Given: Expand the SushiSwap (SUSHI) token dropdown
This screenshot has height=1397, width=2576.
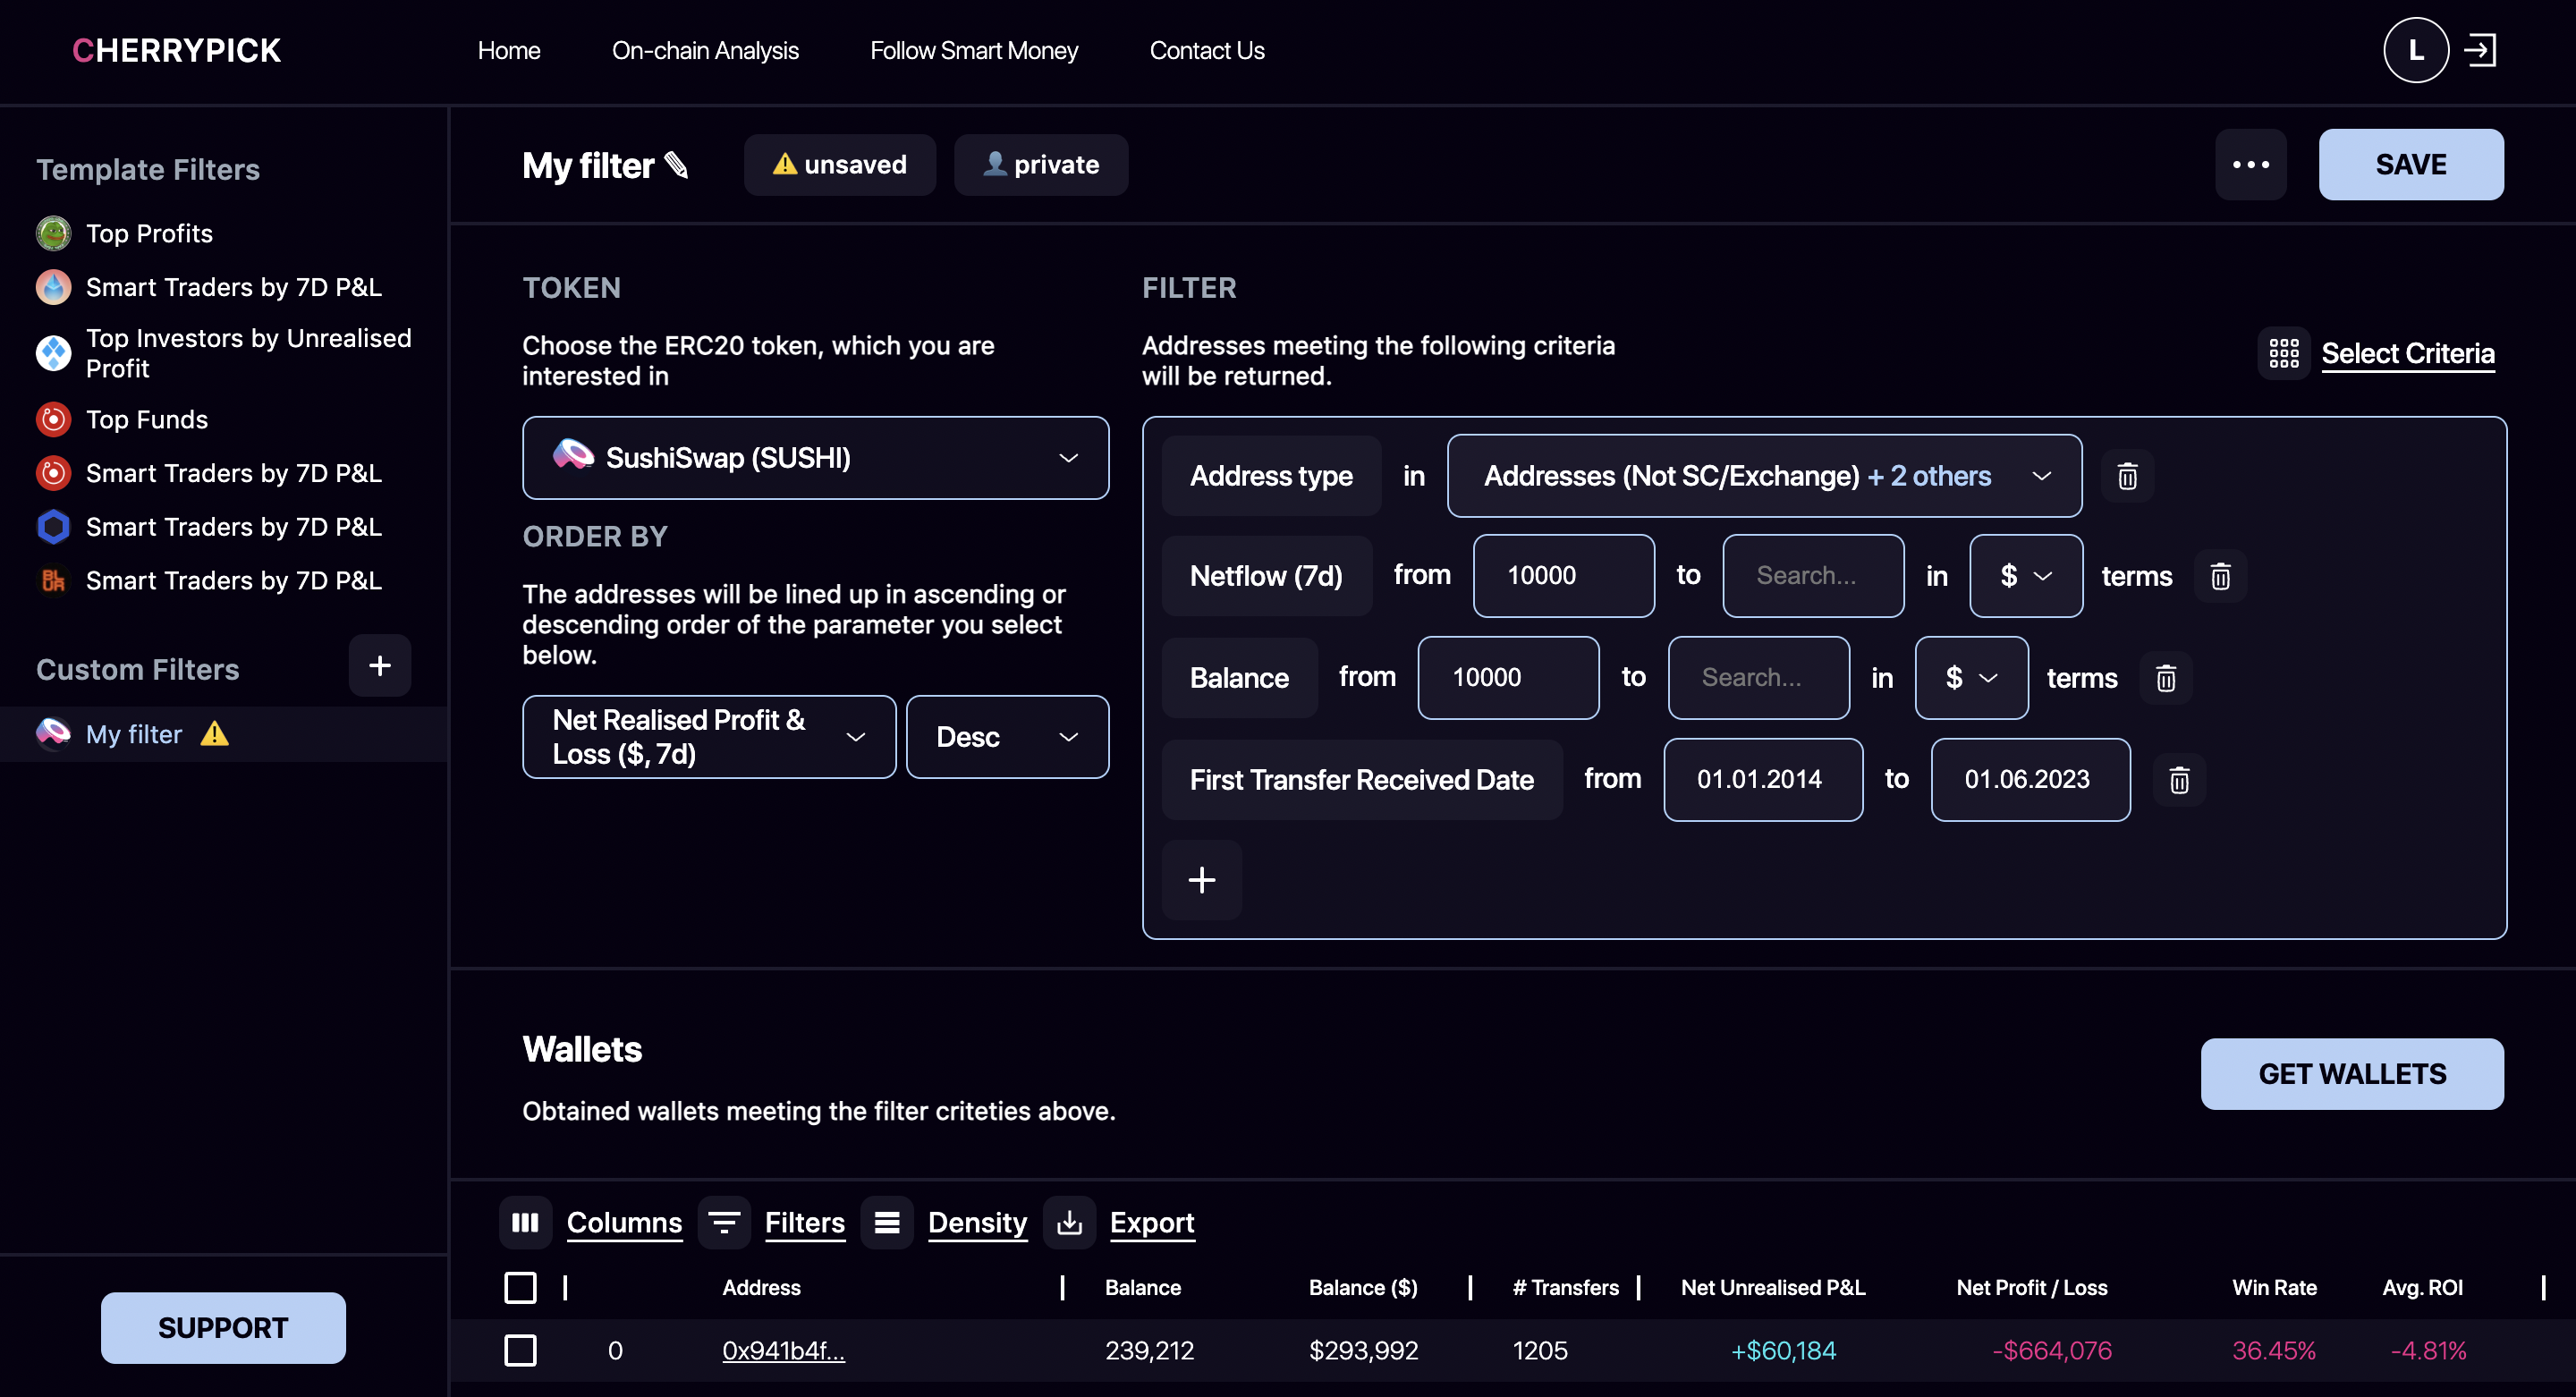Looking at the screenshot, I should coord(815,458).
